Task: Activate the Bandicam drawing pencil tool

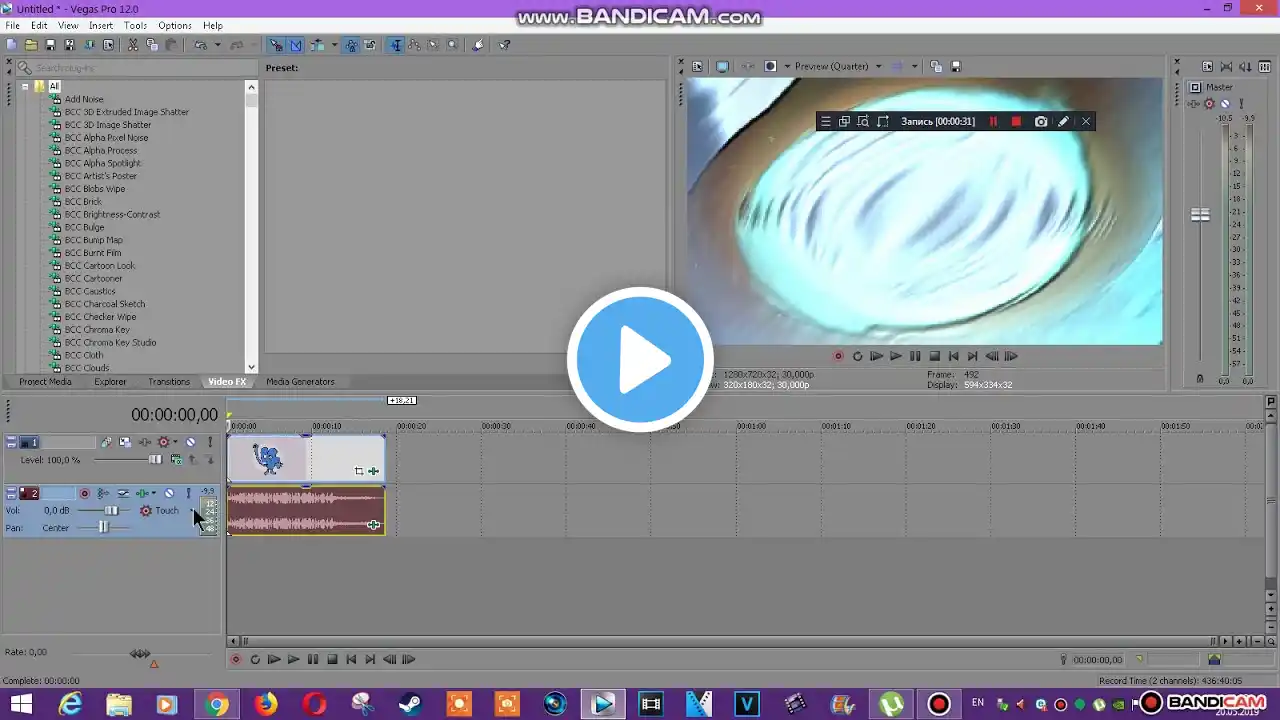Action: [x=1063, y=122]
